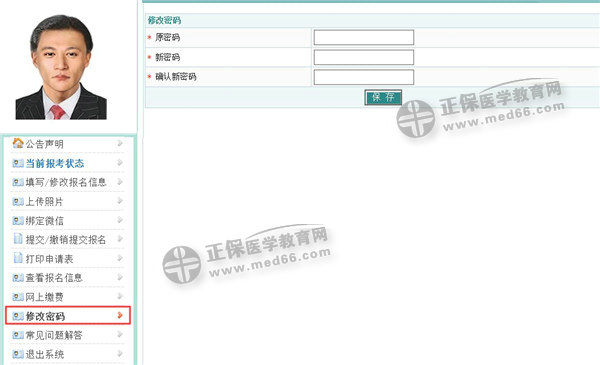Click the document icon next to 打印申请表

(18, 258)
